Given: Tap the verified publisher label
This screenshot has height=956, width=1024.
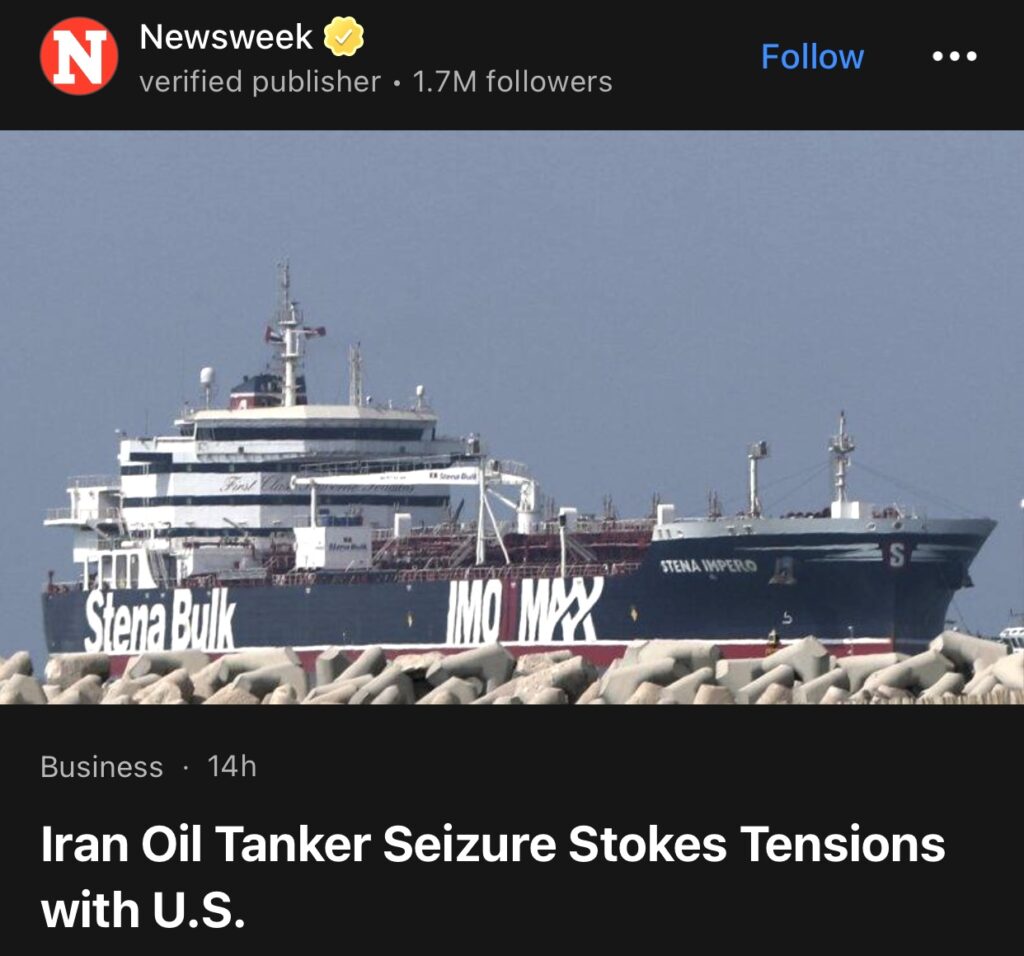Looking at the screenshot, I should (260, 82).
